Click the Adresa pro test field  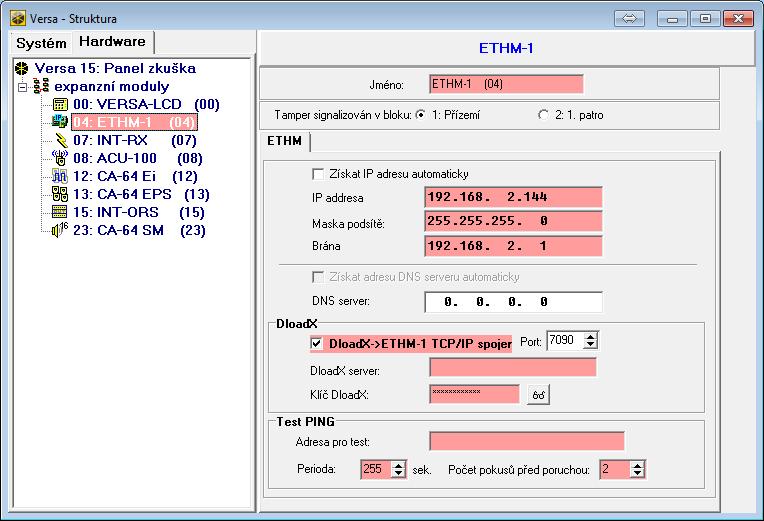click(x=527, y=441)
